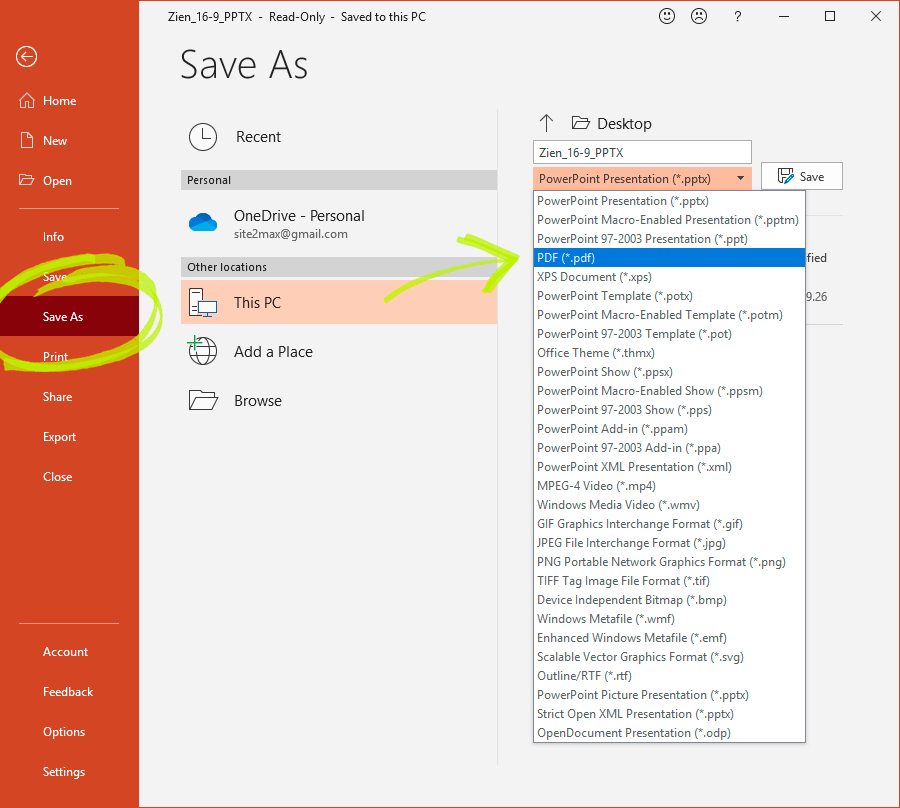
Task: Click the up-one-level arrow icon
Action: click(546, 123)
